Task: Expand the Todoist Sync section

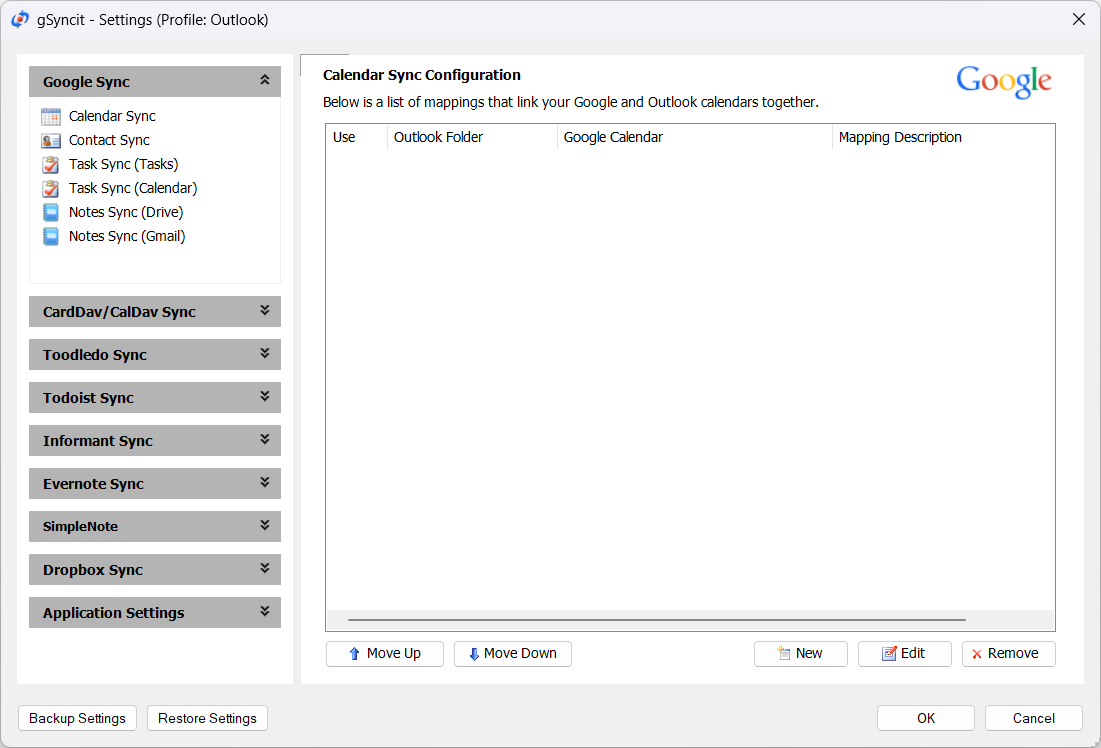Action: tap(154, 398)
